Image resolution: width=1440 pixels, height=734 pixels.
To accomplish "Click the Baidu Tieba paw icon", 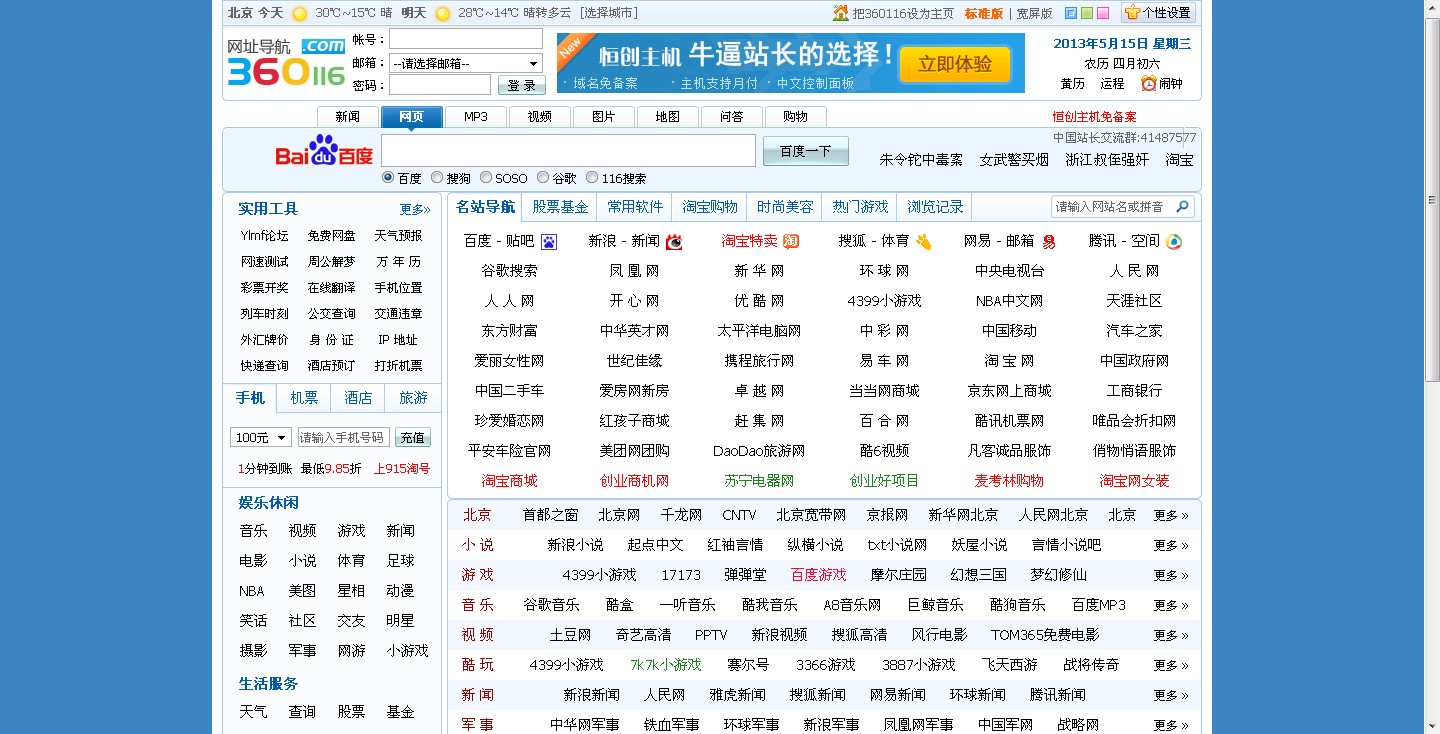I will point(548,242).
